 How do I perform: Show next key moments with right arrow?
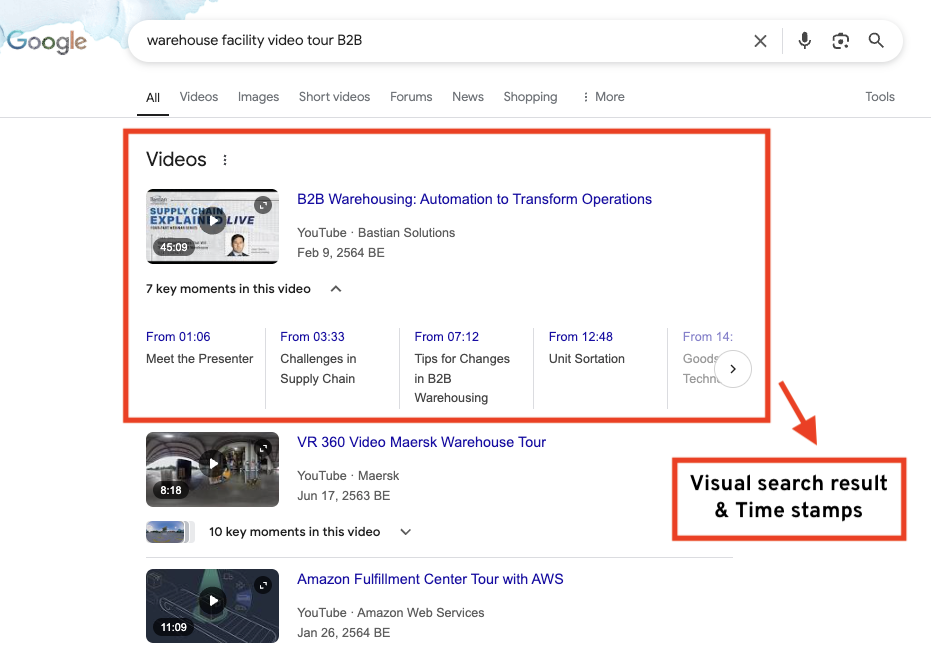(733, 369)
